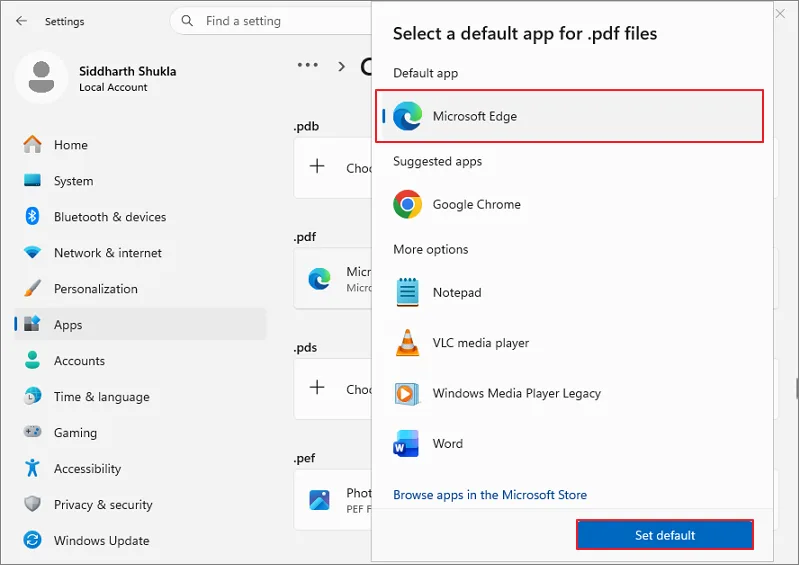Viewport: 799px width, 565px height.
Task: Click the VLC cone icon
Action: coord(407,343)
